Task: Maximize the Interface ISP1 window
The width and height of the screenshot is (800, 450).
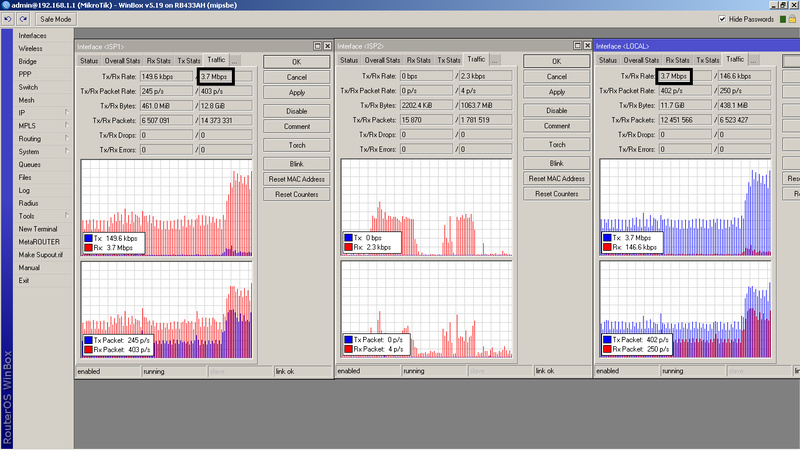Action: tap(316, 46)
